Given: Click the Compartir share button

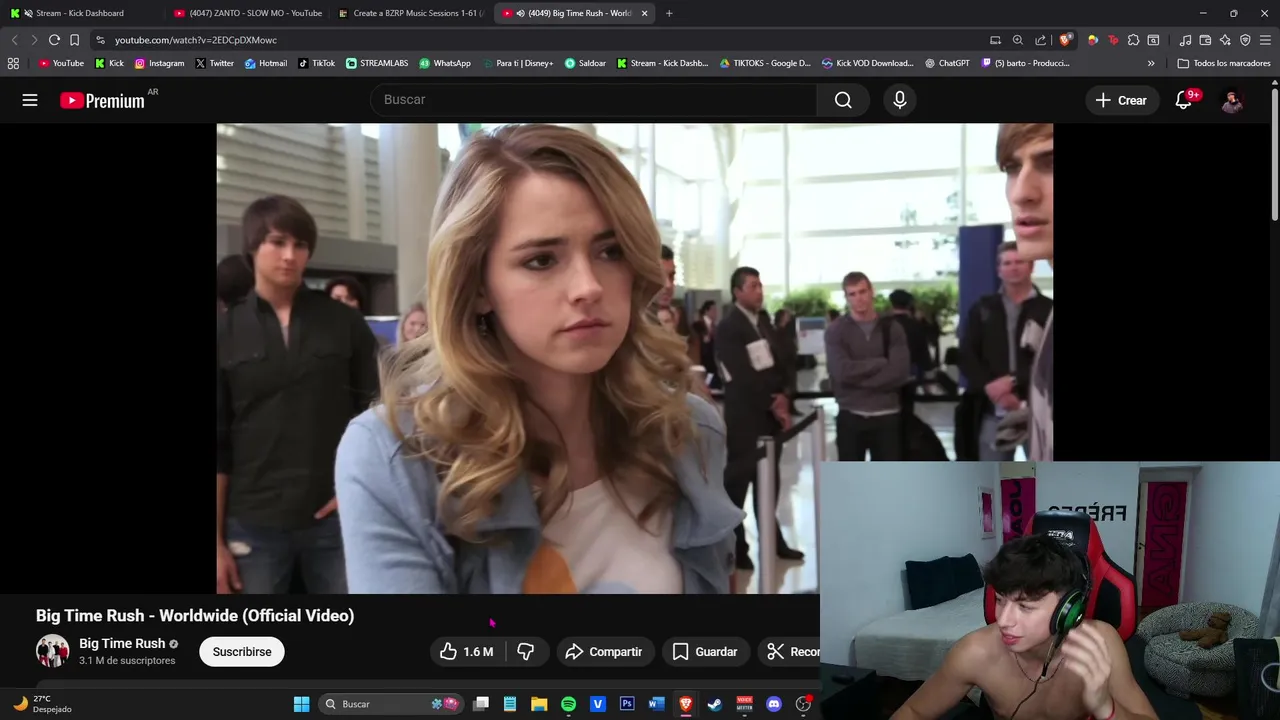Looking at the screenshot, I should point(604,652).
